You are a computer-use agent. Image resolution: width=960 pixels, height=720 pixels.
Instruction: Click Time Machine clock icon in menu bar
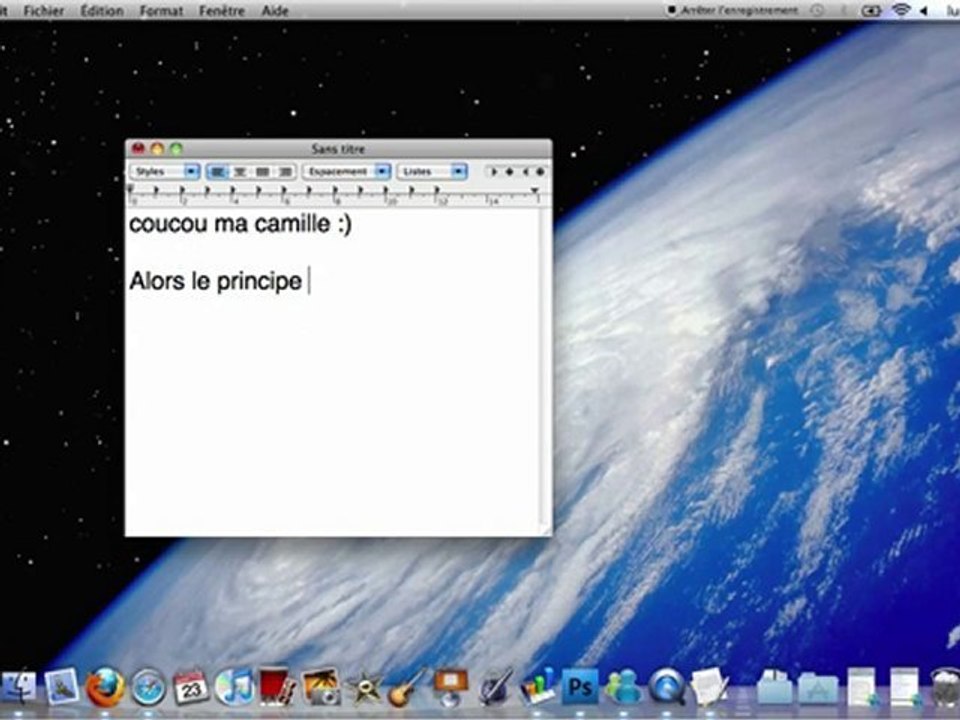tap(817, 10)
